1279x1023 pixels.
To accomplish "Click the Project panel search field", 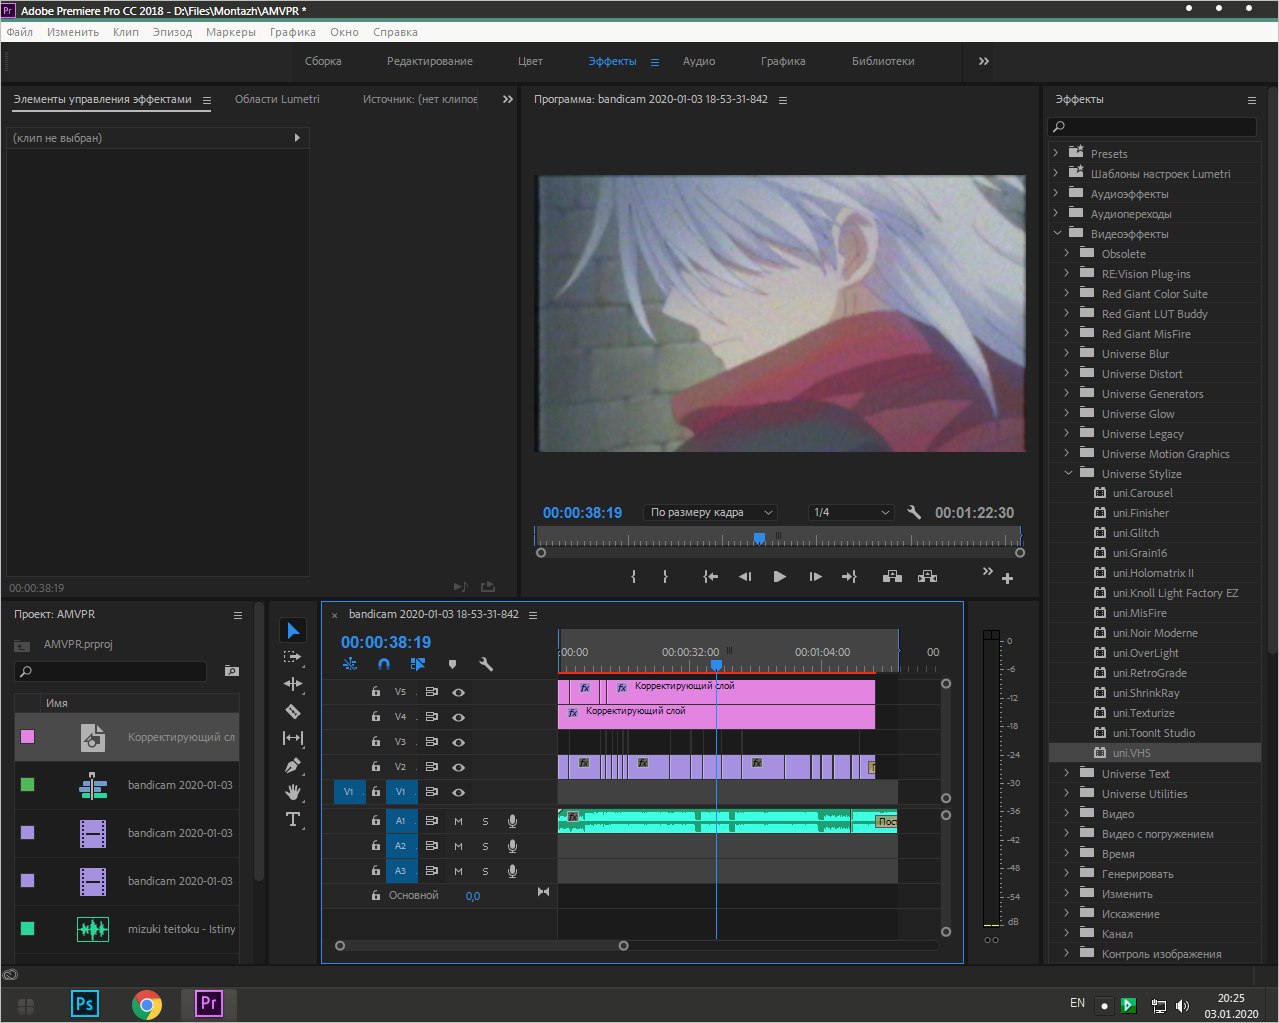I will click(x=111, y=671).
